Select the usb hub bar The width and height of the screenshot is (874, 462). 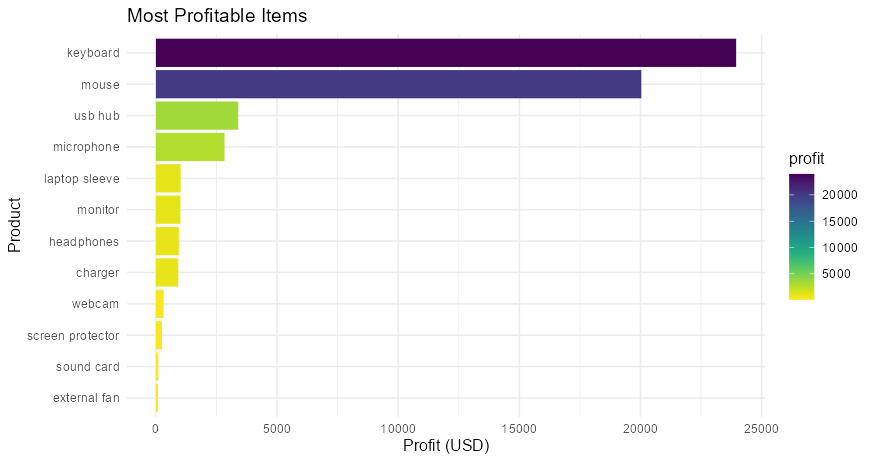pos(196,116)
